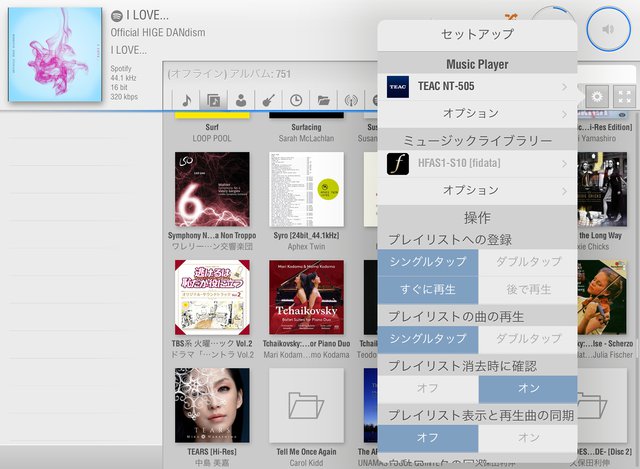The image size is (640, 469).
Task: Browse by artist person icon
Action: (241, 100)
